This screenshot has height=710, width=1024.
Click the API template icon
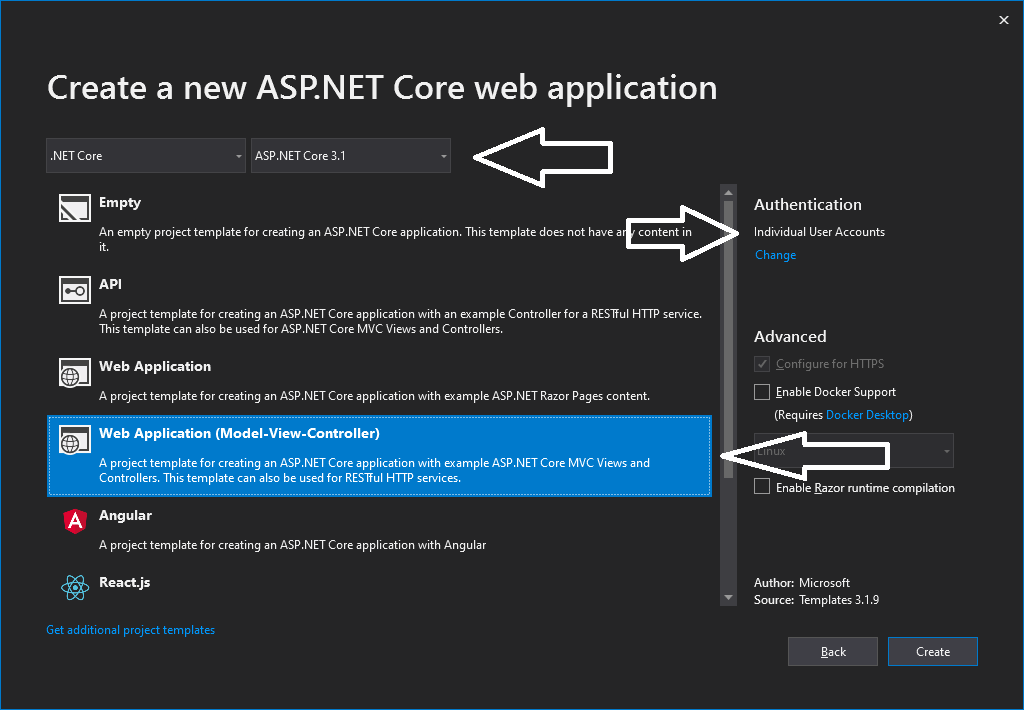click(x=74, y=290)
